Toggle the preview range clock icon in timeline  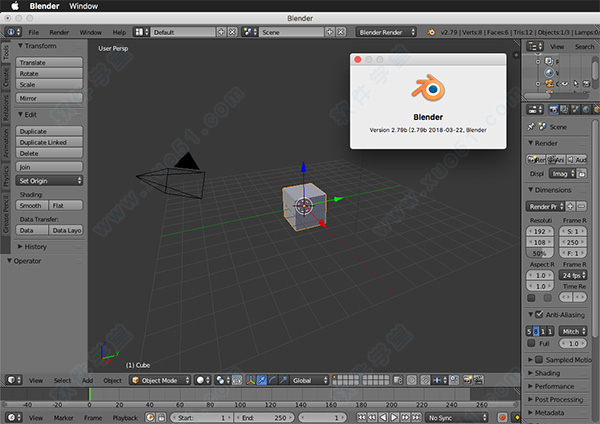pyautogui.click(x=150, y=417)
